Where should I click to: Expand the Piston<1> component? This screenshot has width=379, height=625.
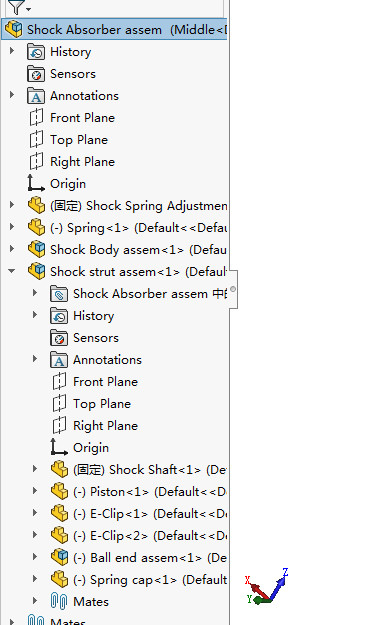[35, 491]
